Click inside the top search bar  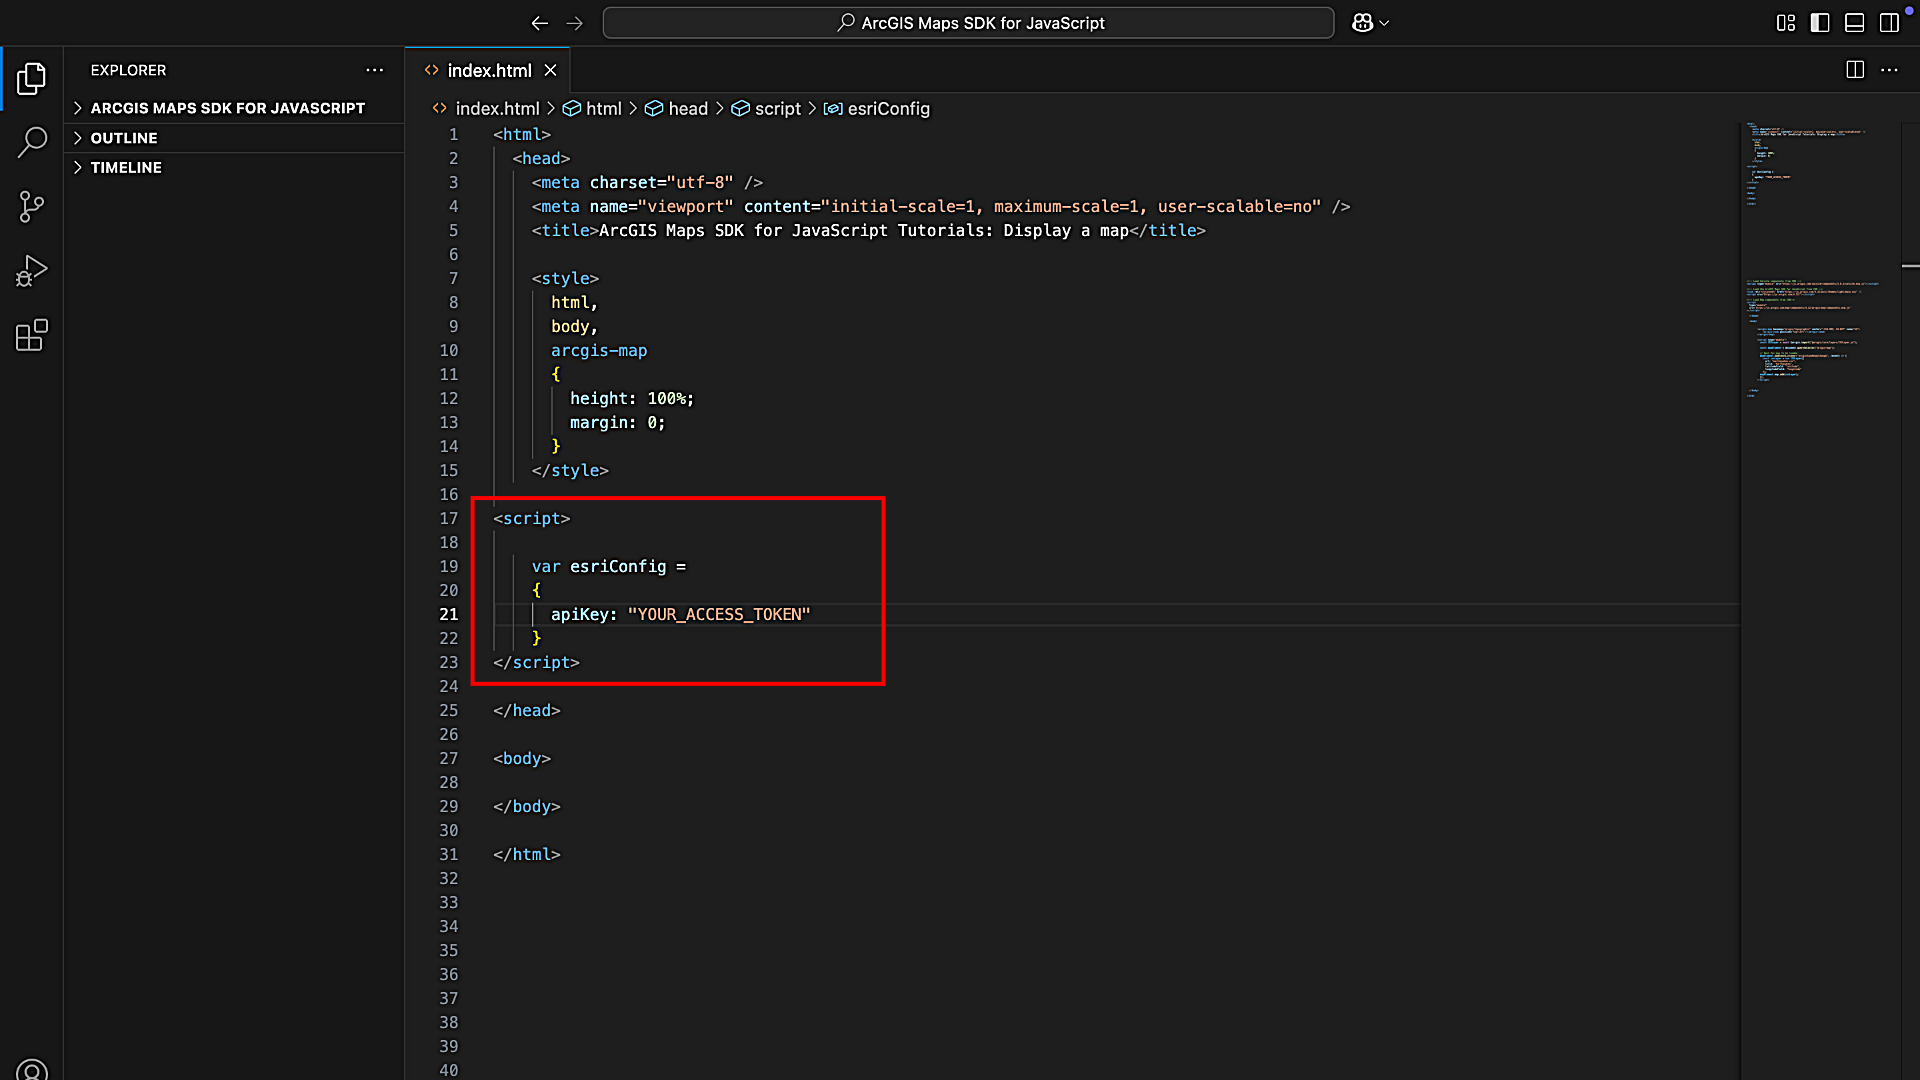coord(967,22)
